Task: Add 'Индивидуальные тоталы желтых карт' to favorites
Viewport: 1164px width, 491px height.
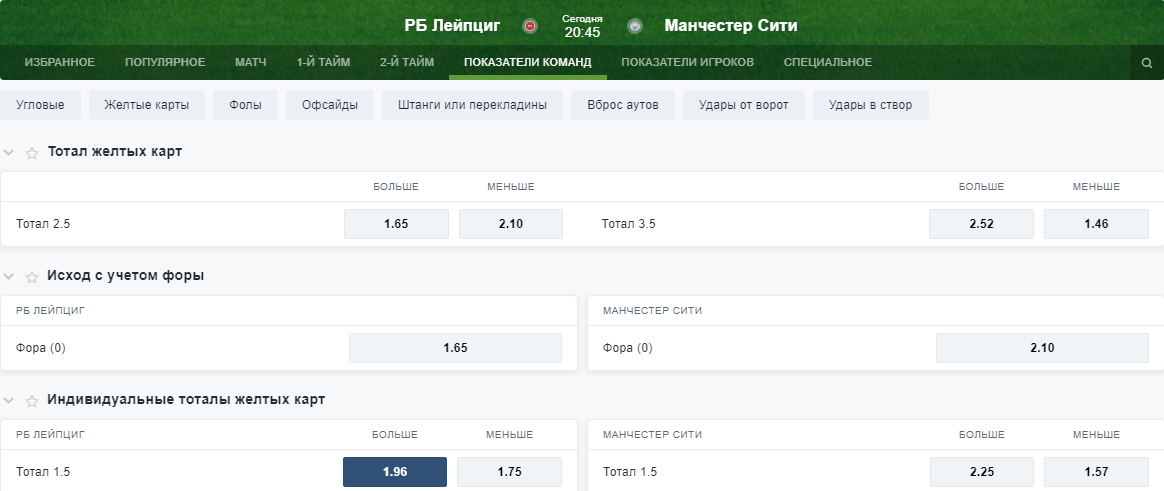Action: [x=32, y=401]
